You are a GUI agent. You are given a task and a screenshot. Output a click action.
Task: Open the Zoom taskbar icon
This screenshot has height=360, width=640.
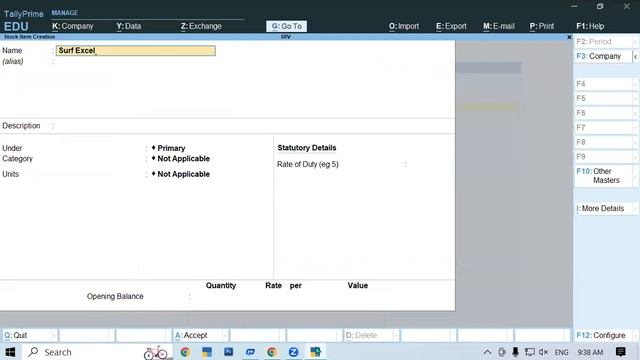click(x=293, y=352)
